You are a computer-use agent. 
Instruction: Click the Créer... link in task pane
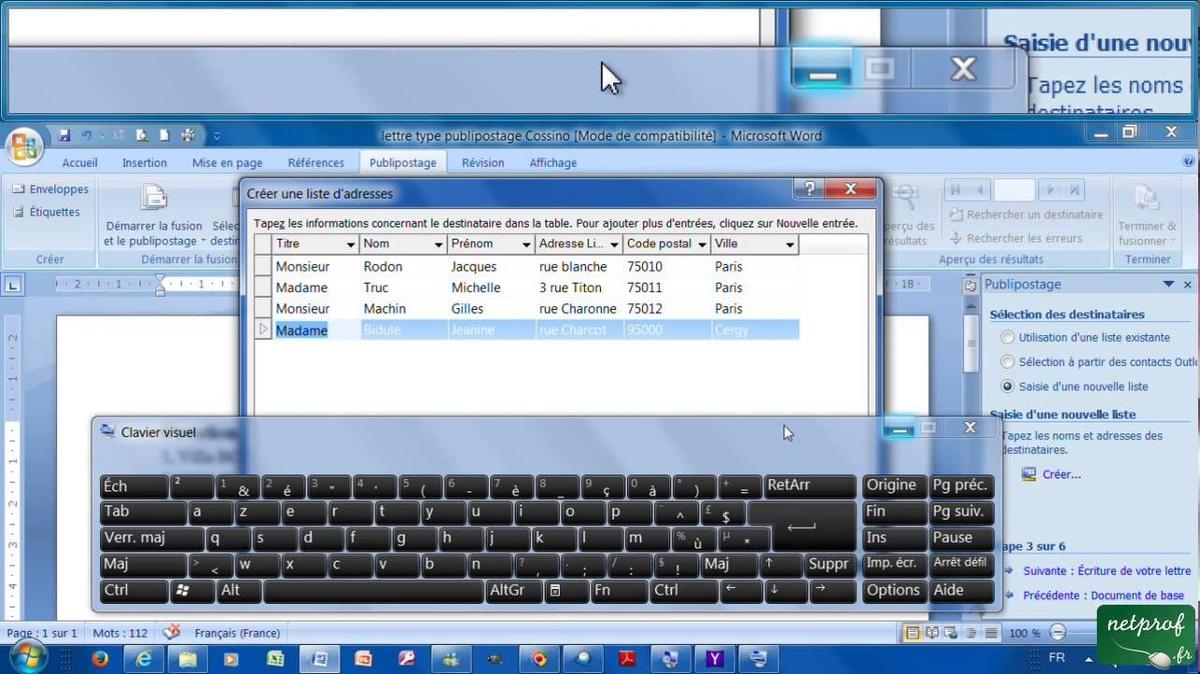[1061, 475]
